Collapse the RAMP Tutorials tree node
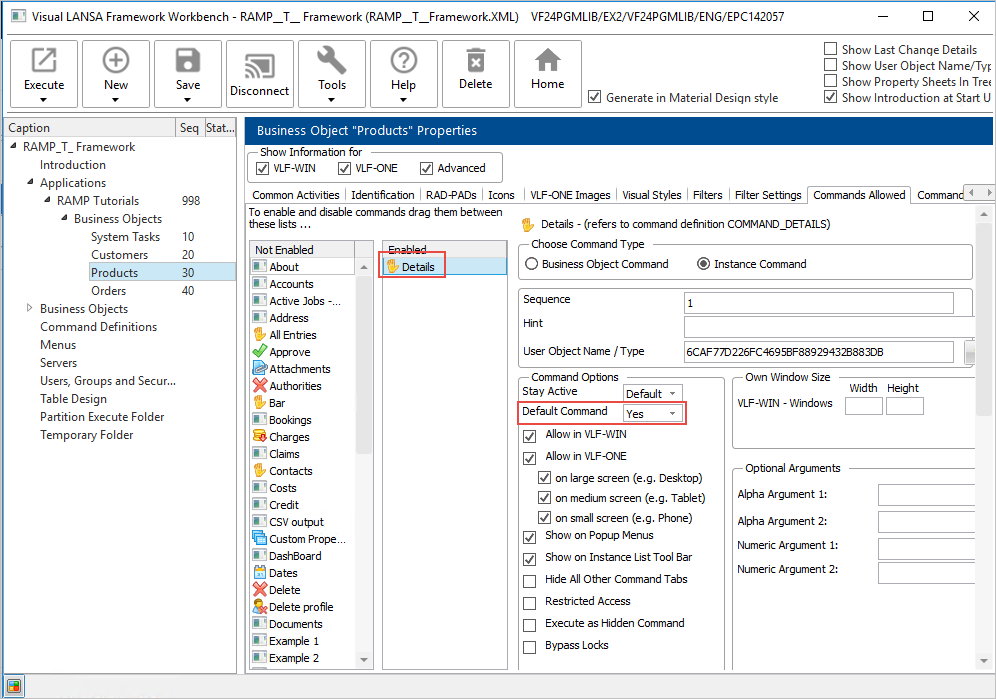 47,200
